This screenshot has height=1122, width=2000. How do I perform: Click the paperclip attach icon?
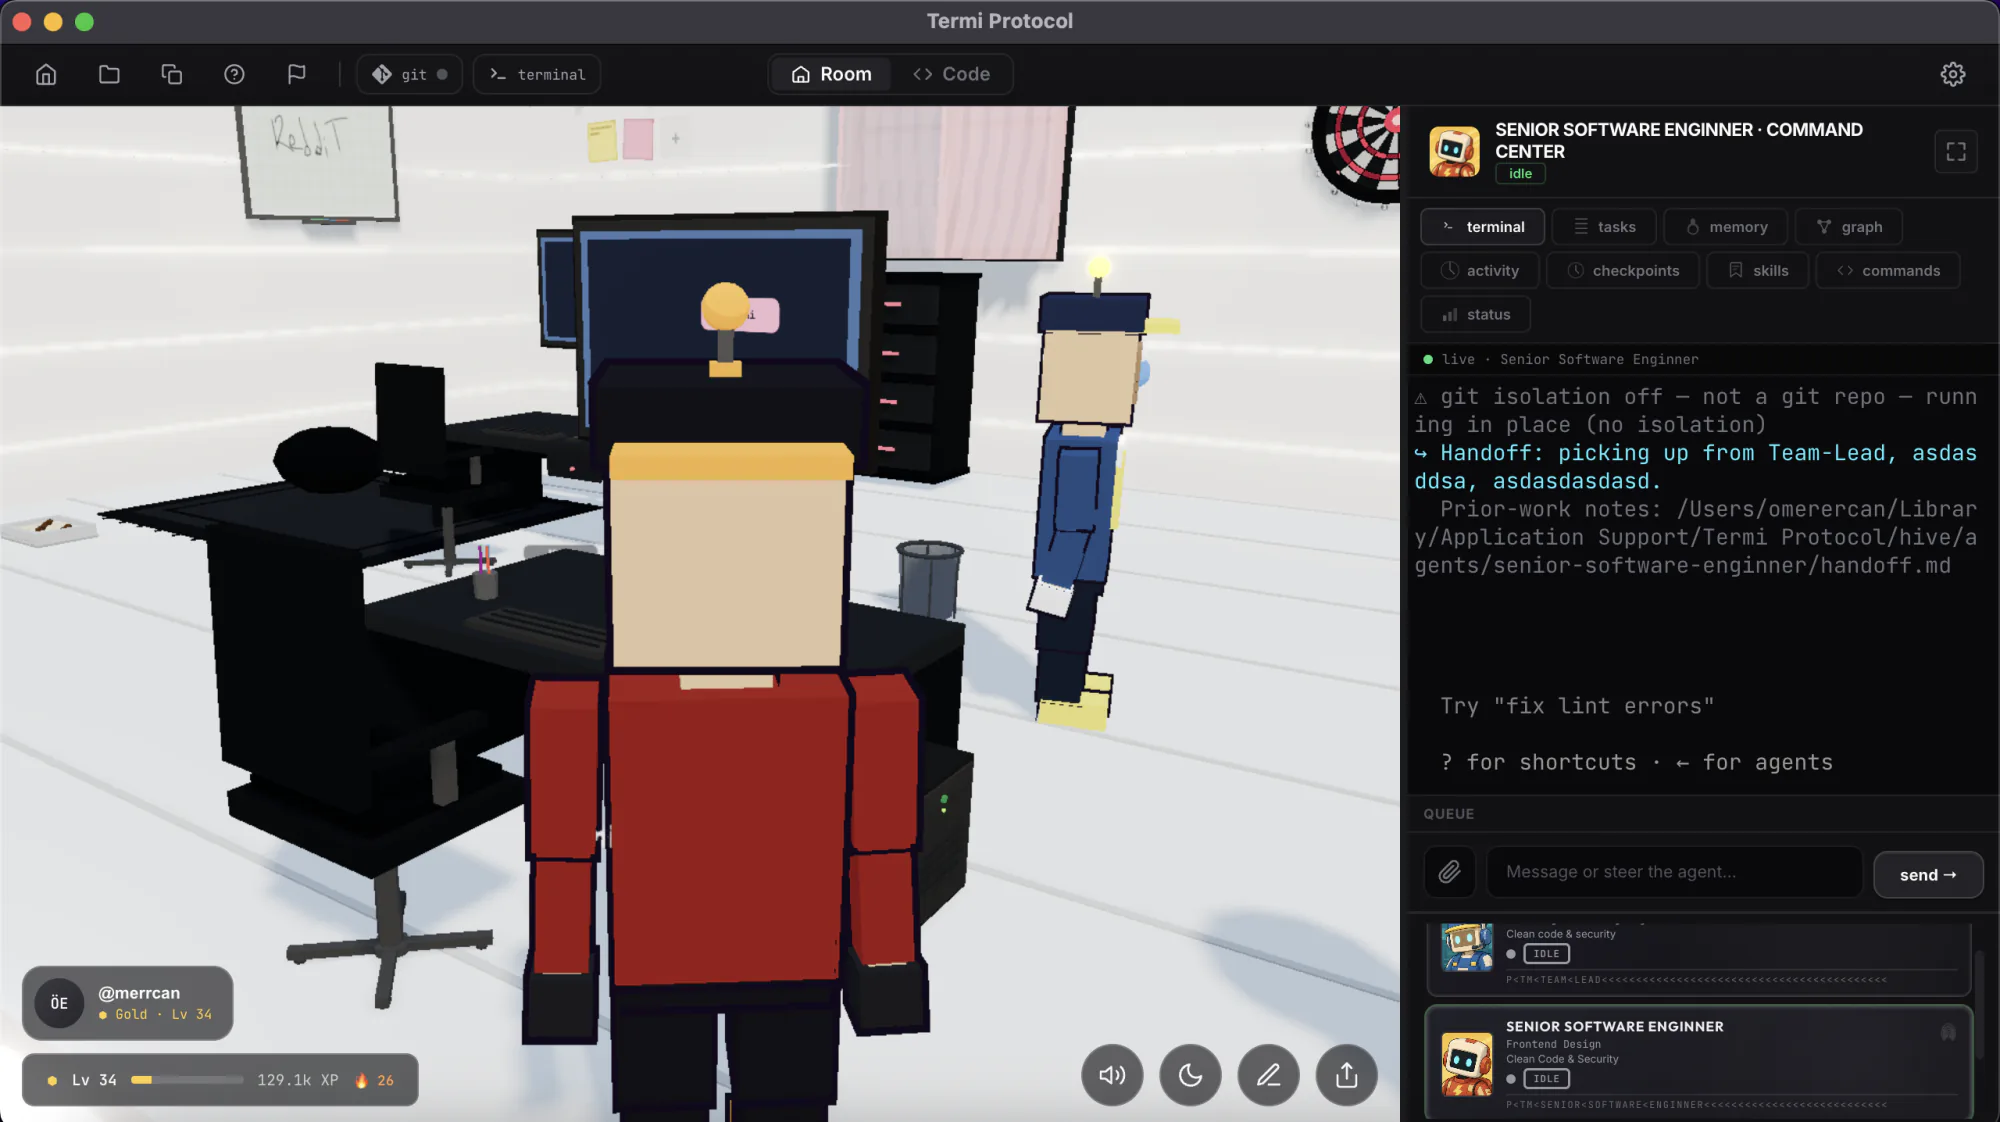click(x=1449, y=873)
